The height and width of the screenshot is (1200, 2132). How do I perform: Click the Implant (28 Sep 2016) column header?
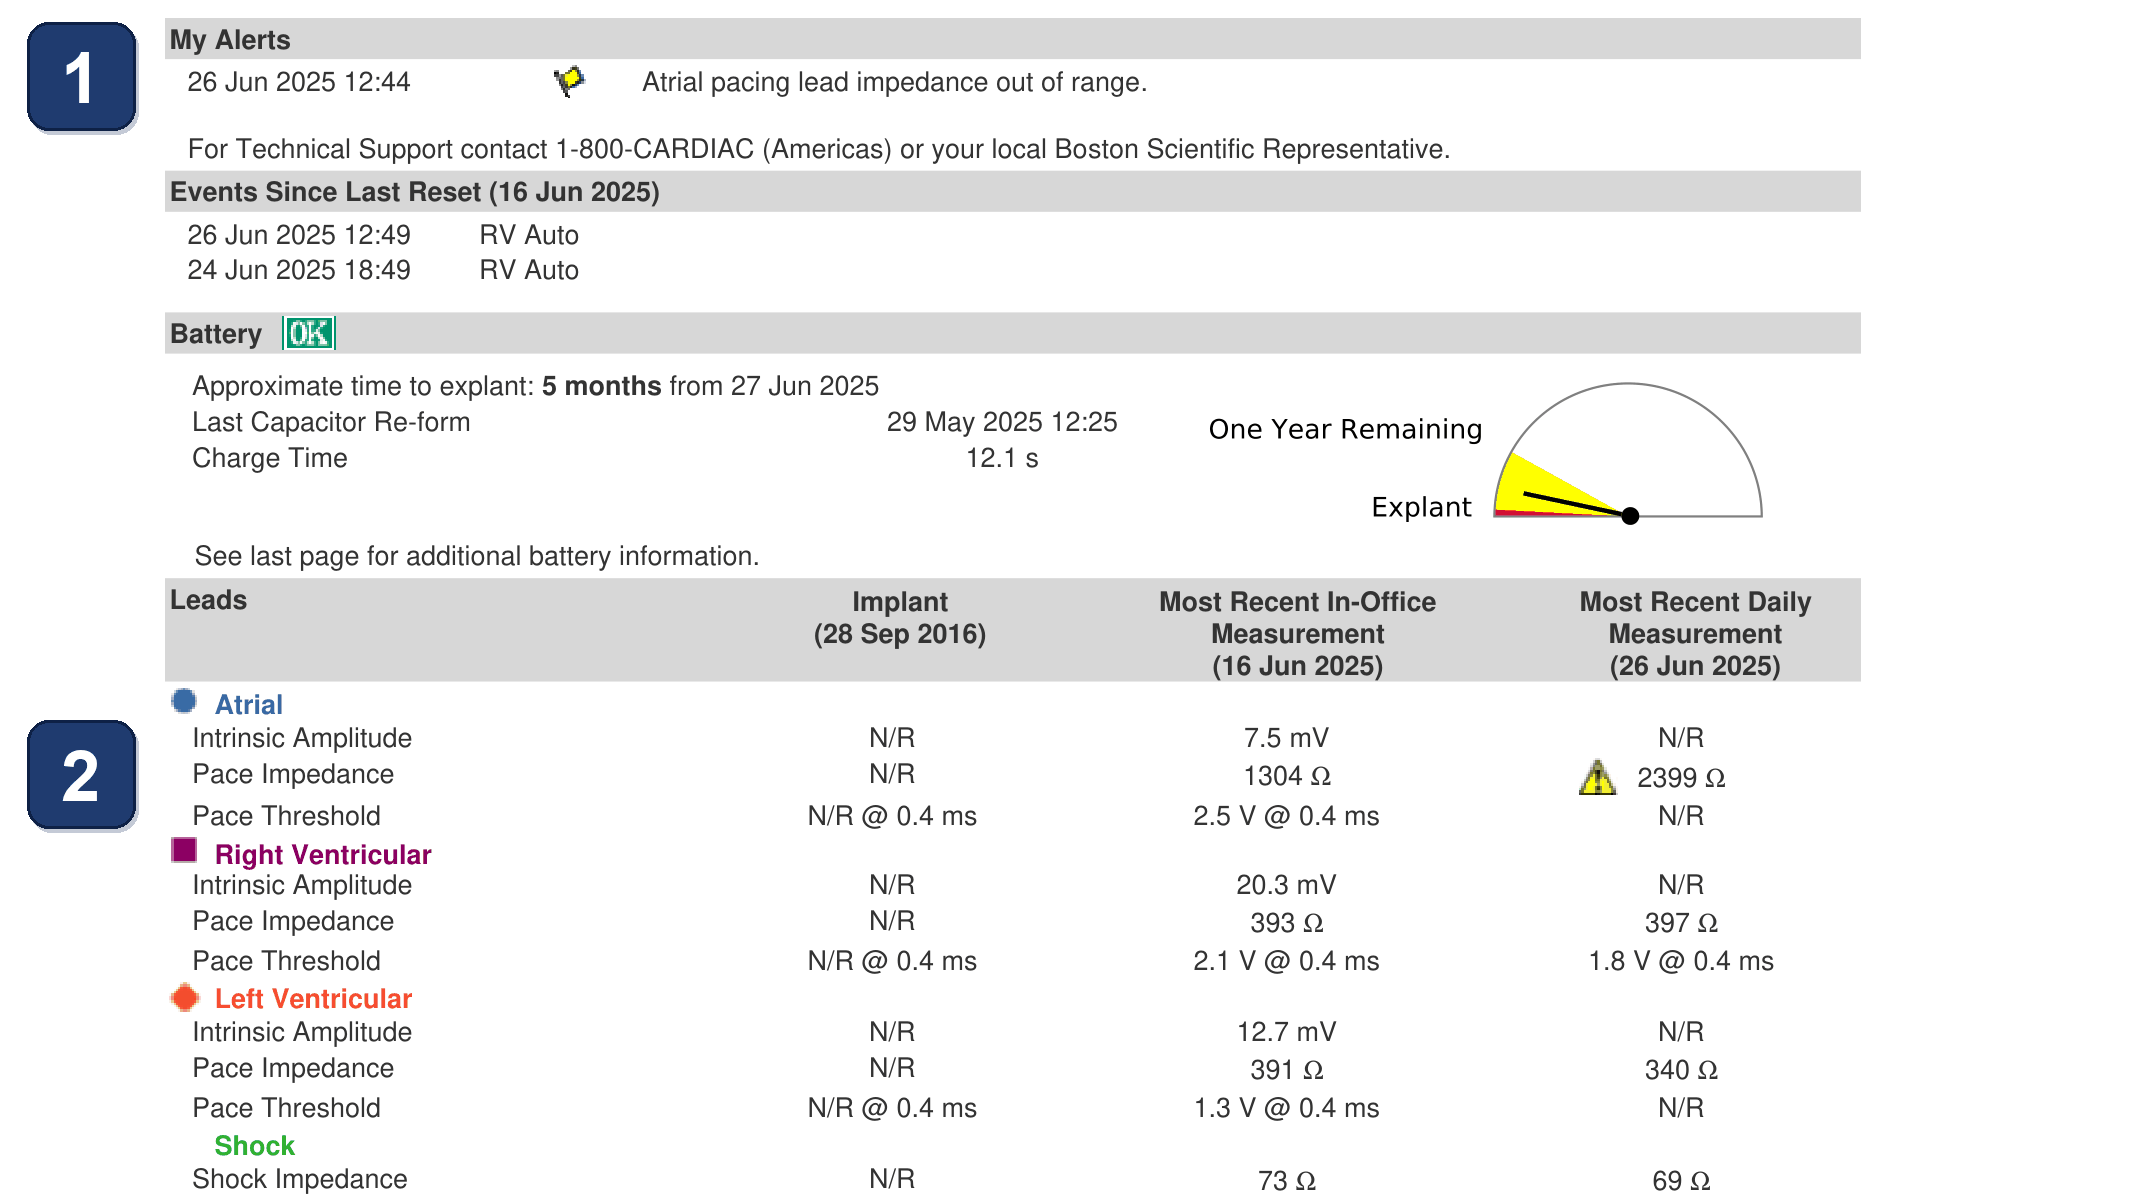pos(900,618)
